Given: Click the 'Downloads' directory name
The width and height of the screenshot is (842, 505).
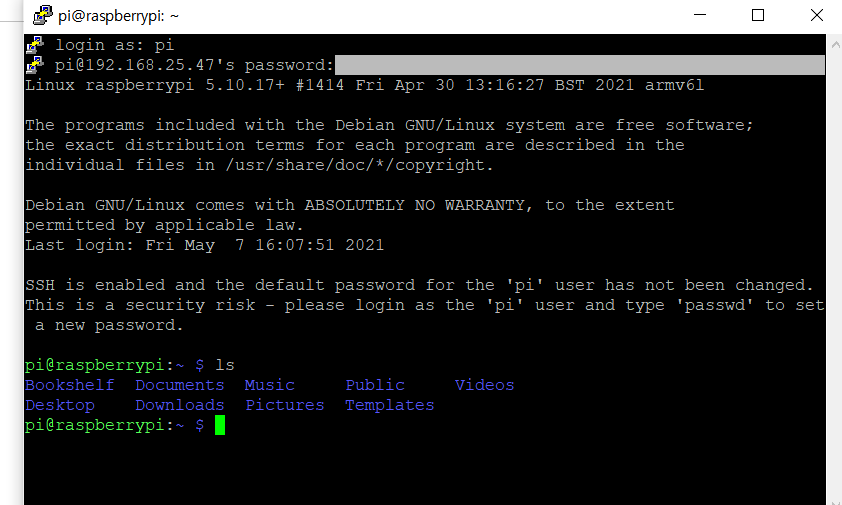Looking at the screenshot, I should pos(180,405).
